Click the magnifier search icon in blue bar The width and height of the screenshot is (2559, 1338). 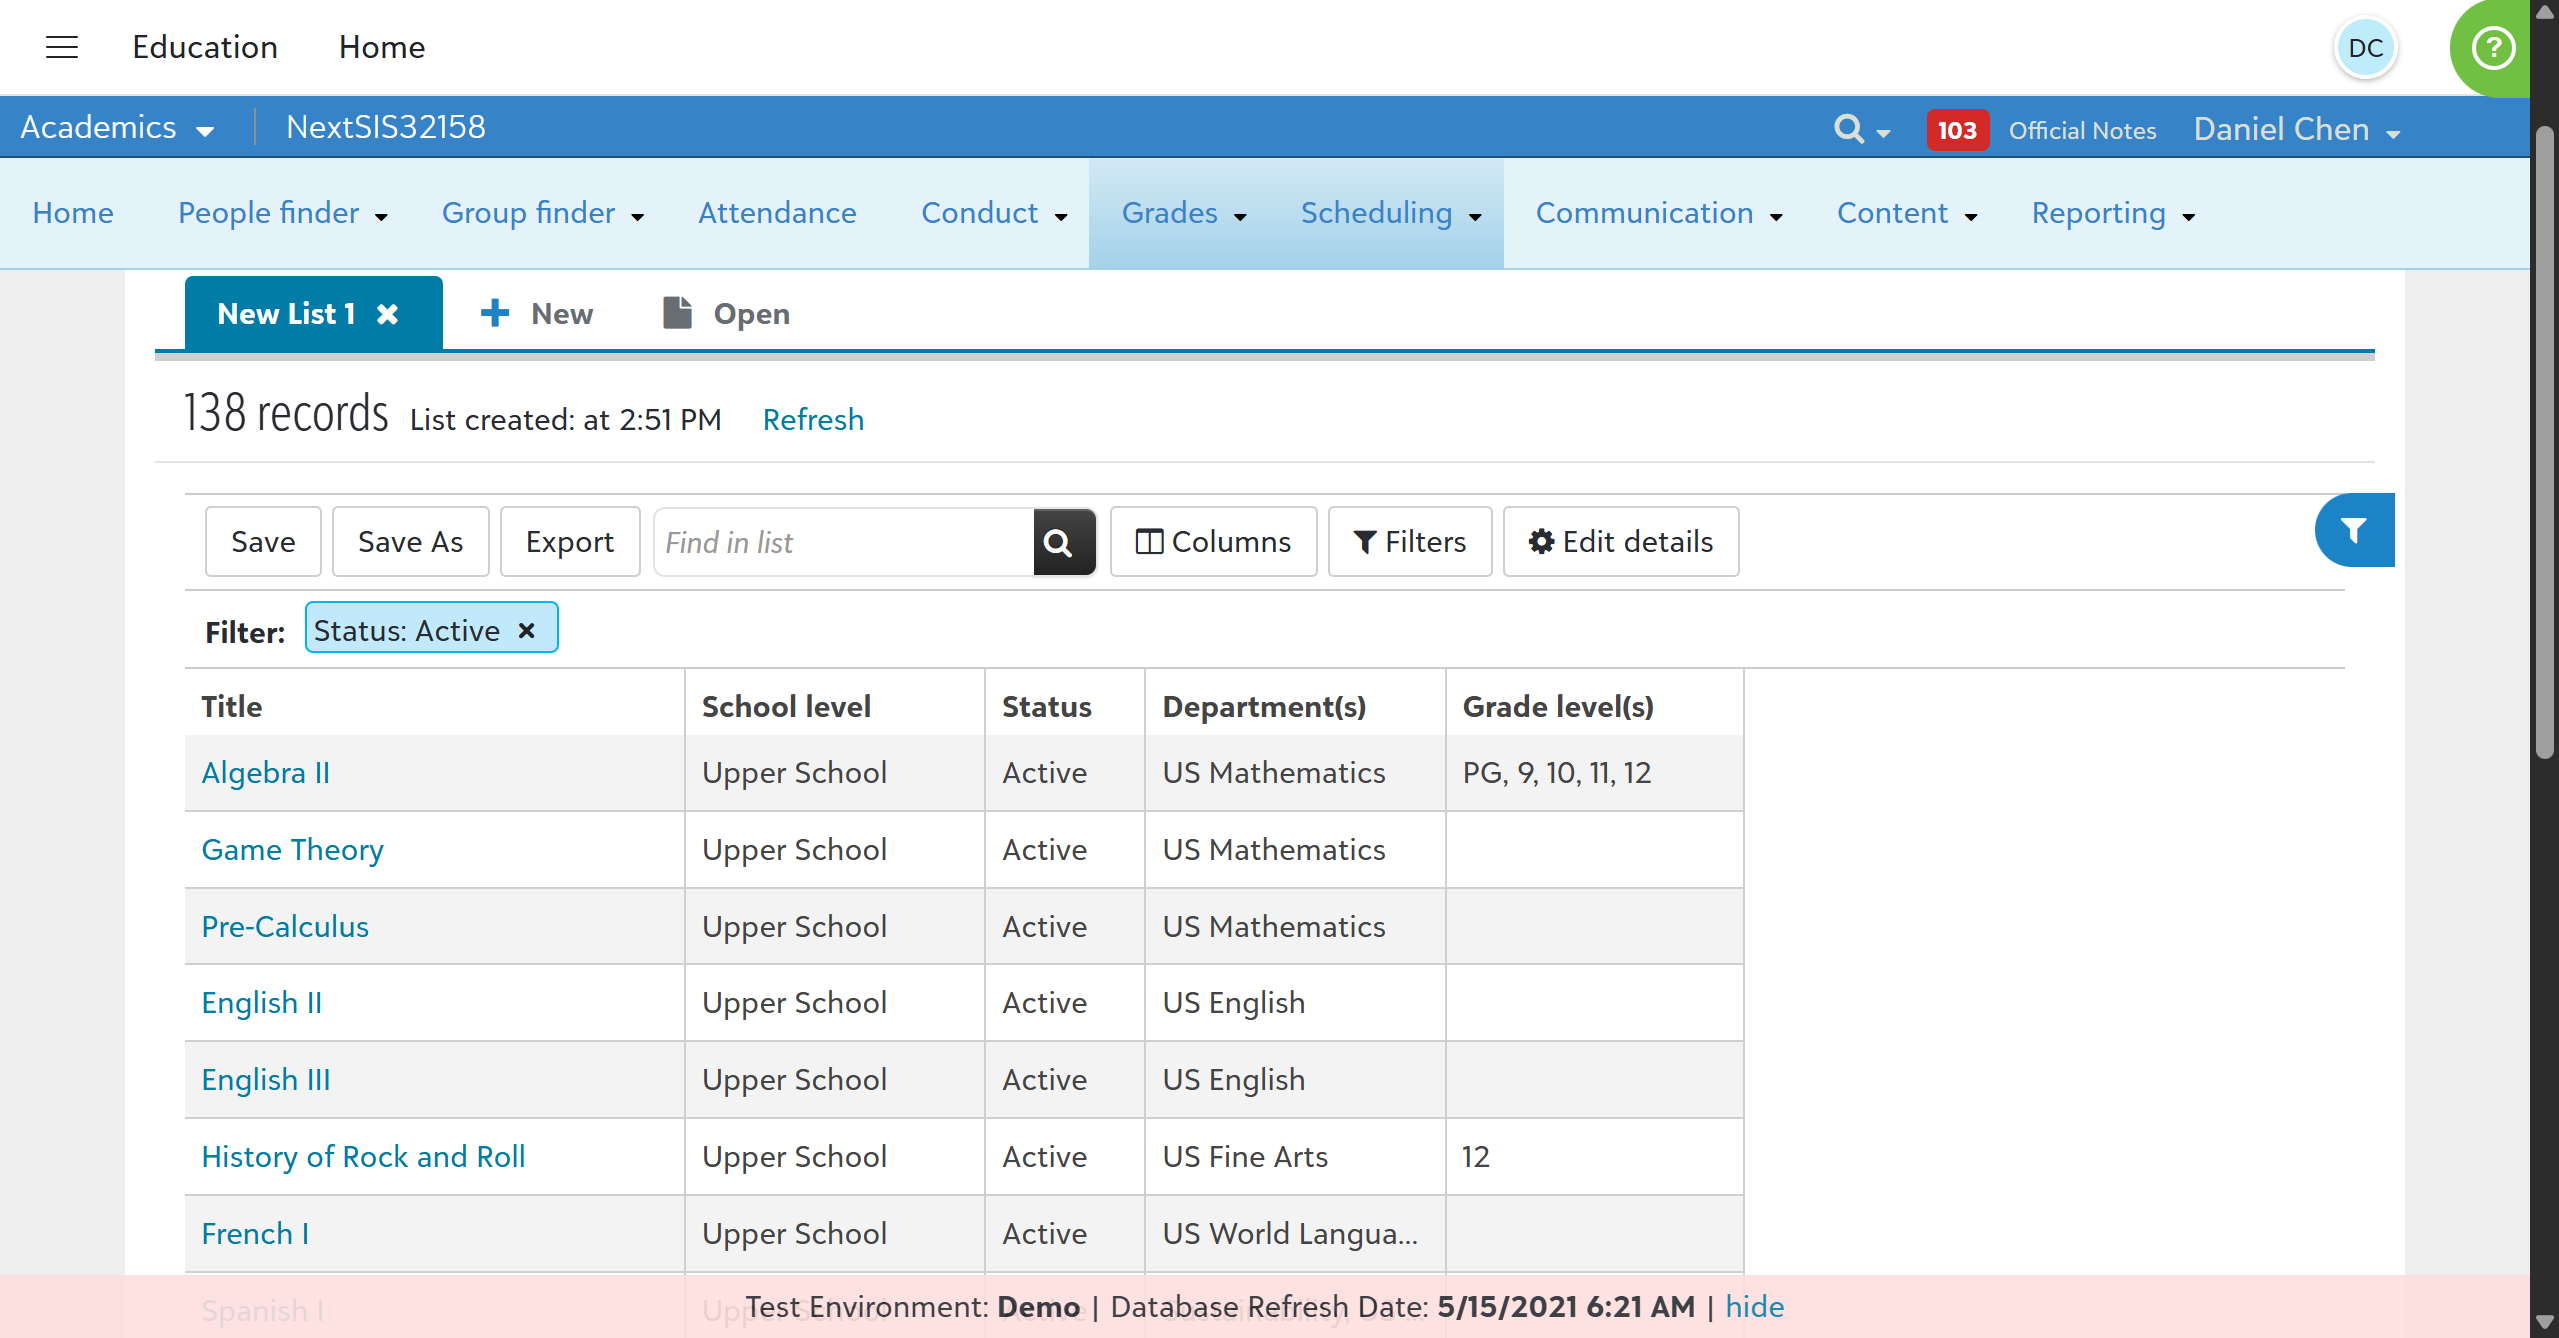click(1849, 129)
